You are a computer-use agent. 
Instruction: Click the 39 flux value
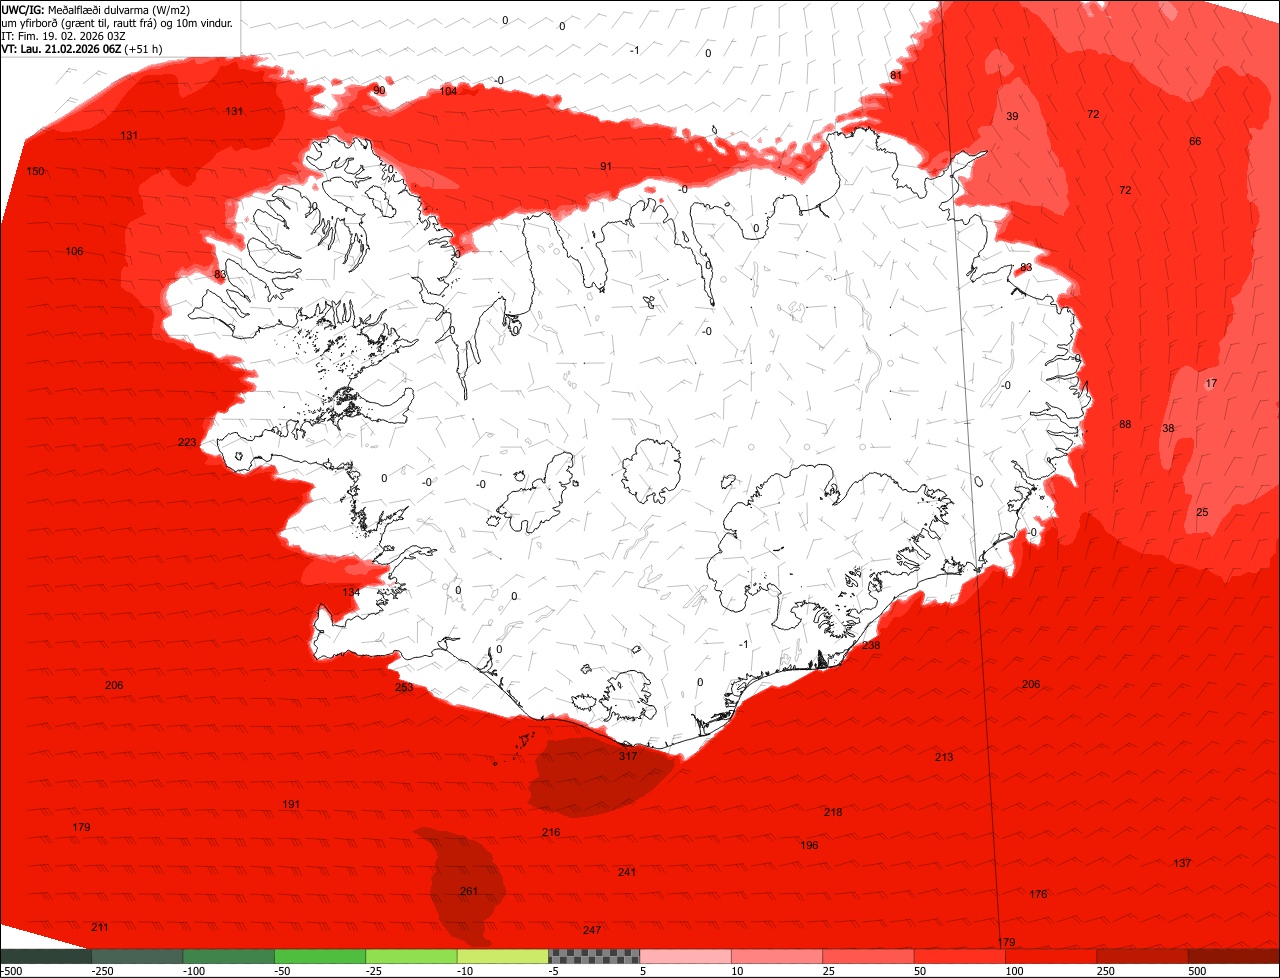1012,116
